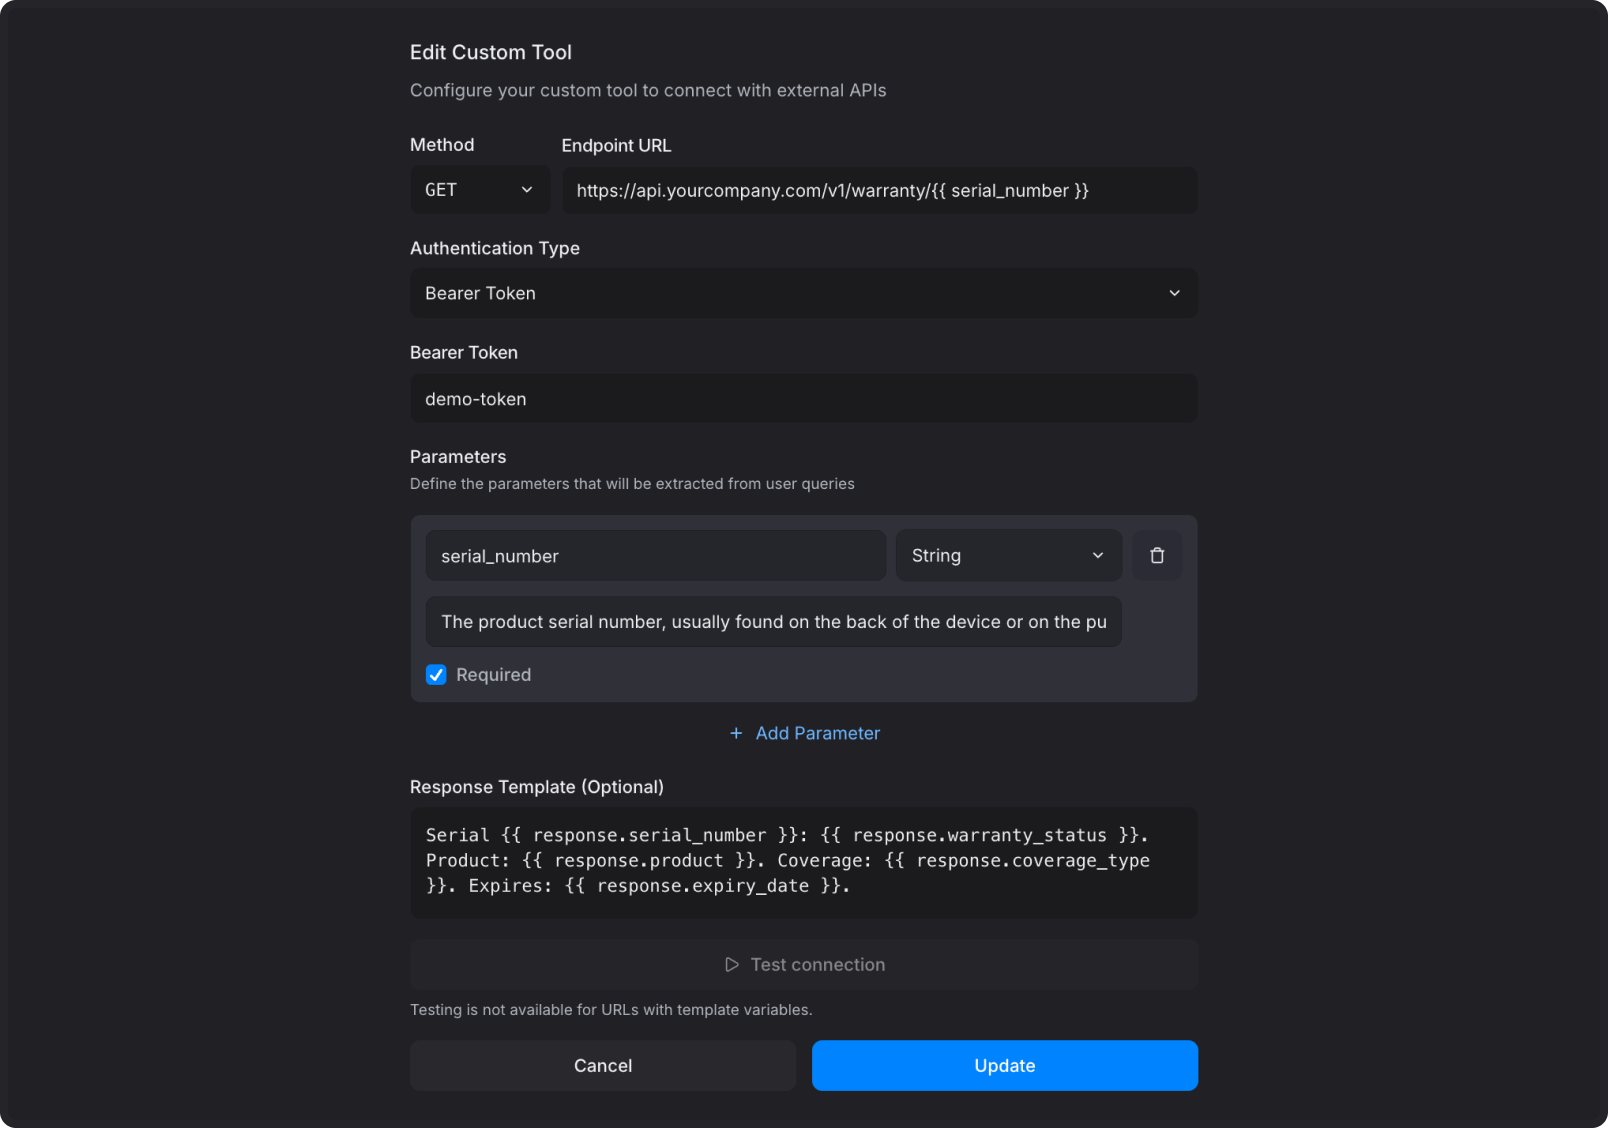Click into the Bearer Token demo-token field
The height and width of the screenshot is (1128, 1608).
pyautogui.click(x=804, y=399)
